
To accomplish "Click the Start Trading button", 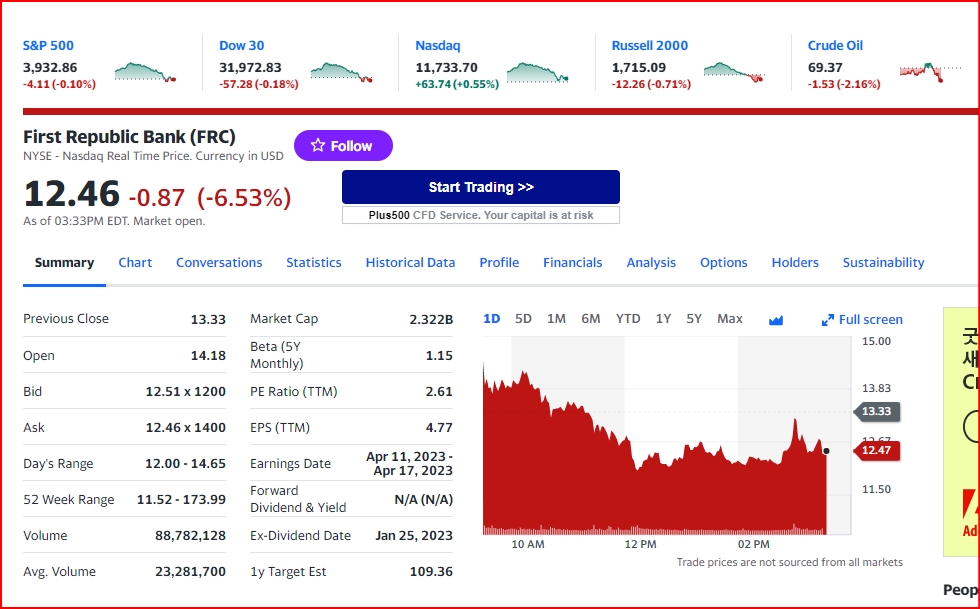I will click(x=481, y=187).
